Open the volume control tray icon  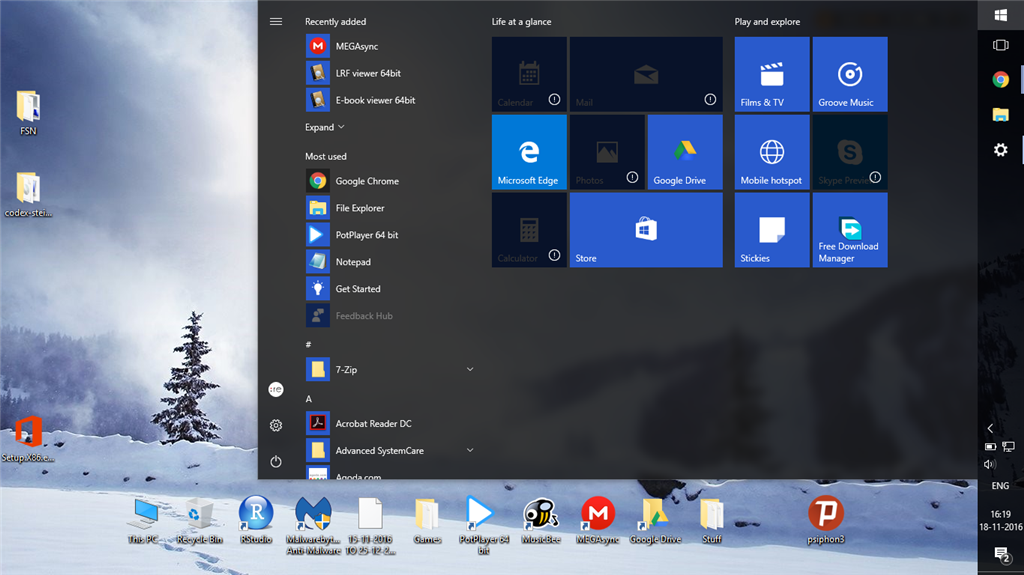(990, 465)
